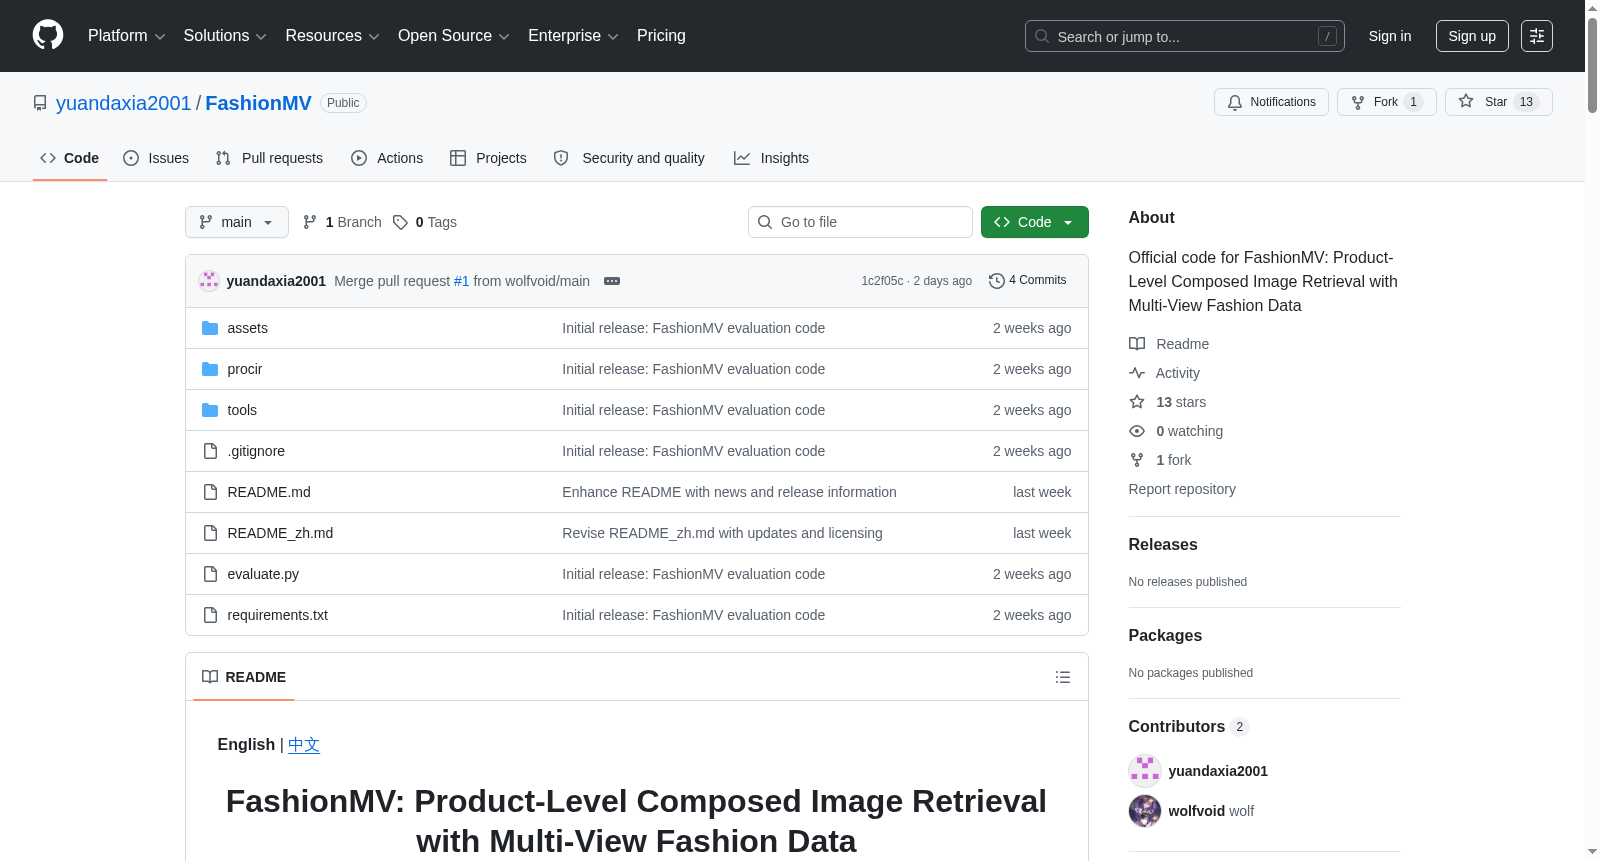Viewport: 1600px width, 861px height.
Task: Open the Releases heading link
Action: click(x=1163, y=544)
